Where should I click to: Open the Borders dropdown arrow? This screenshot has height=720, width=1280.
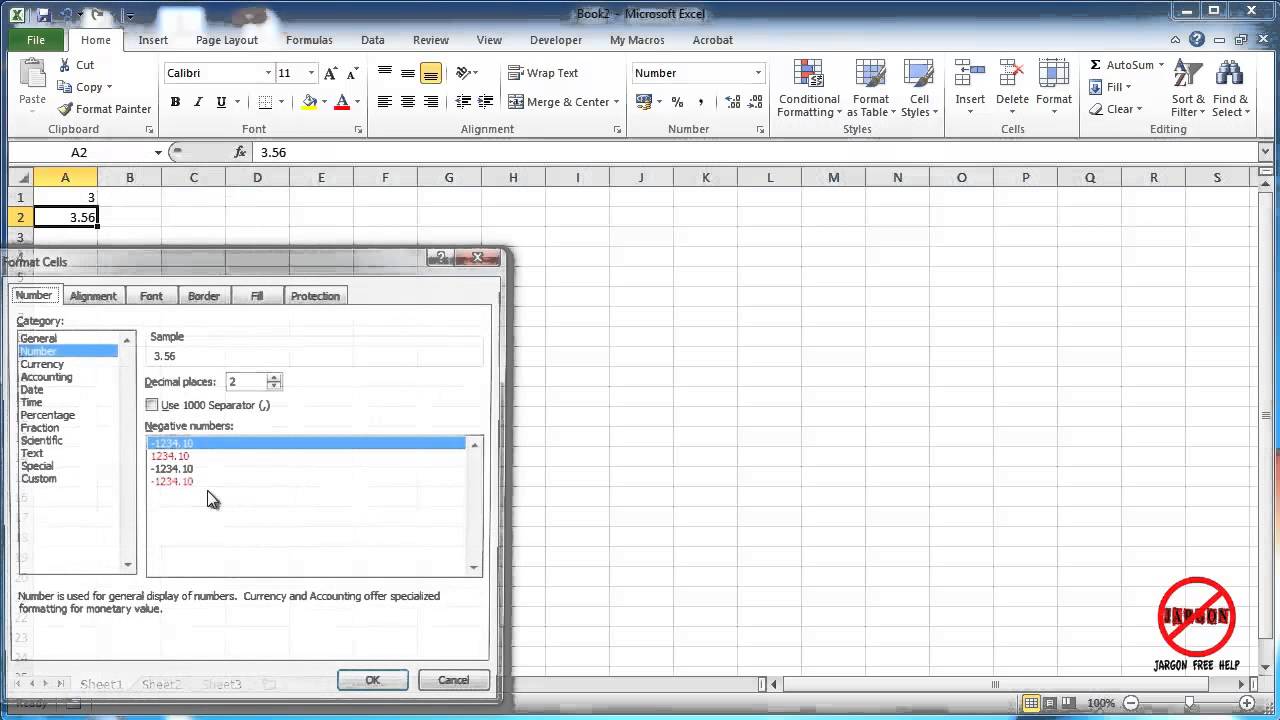tap(281, 102)
